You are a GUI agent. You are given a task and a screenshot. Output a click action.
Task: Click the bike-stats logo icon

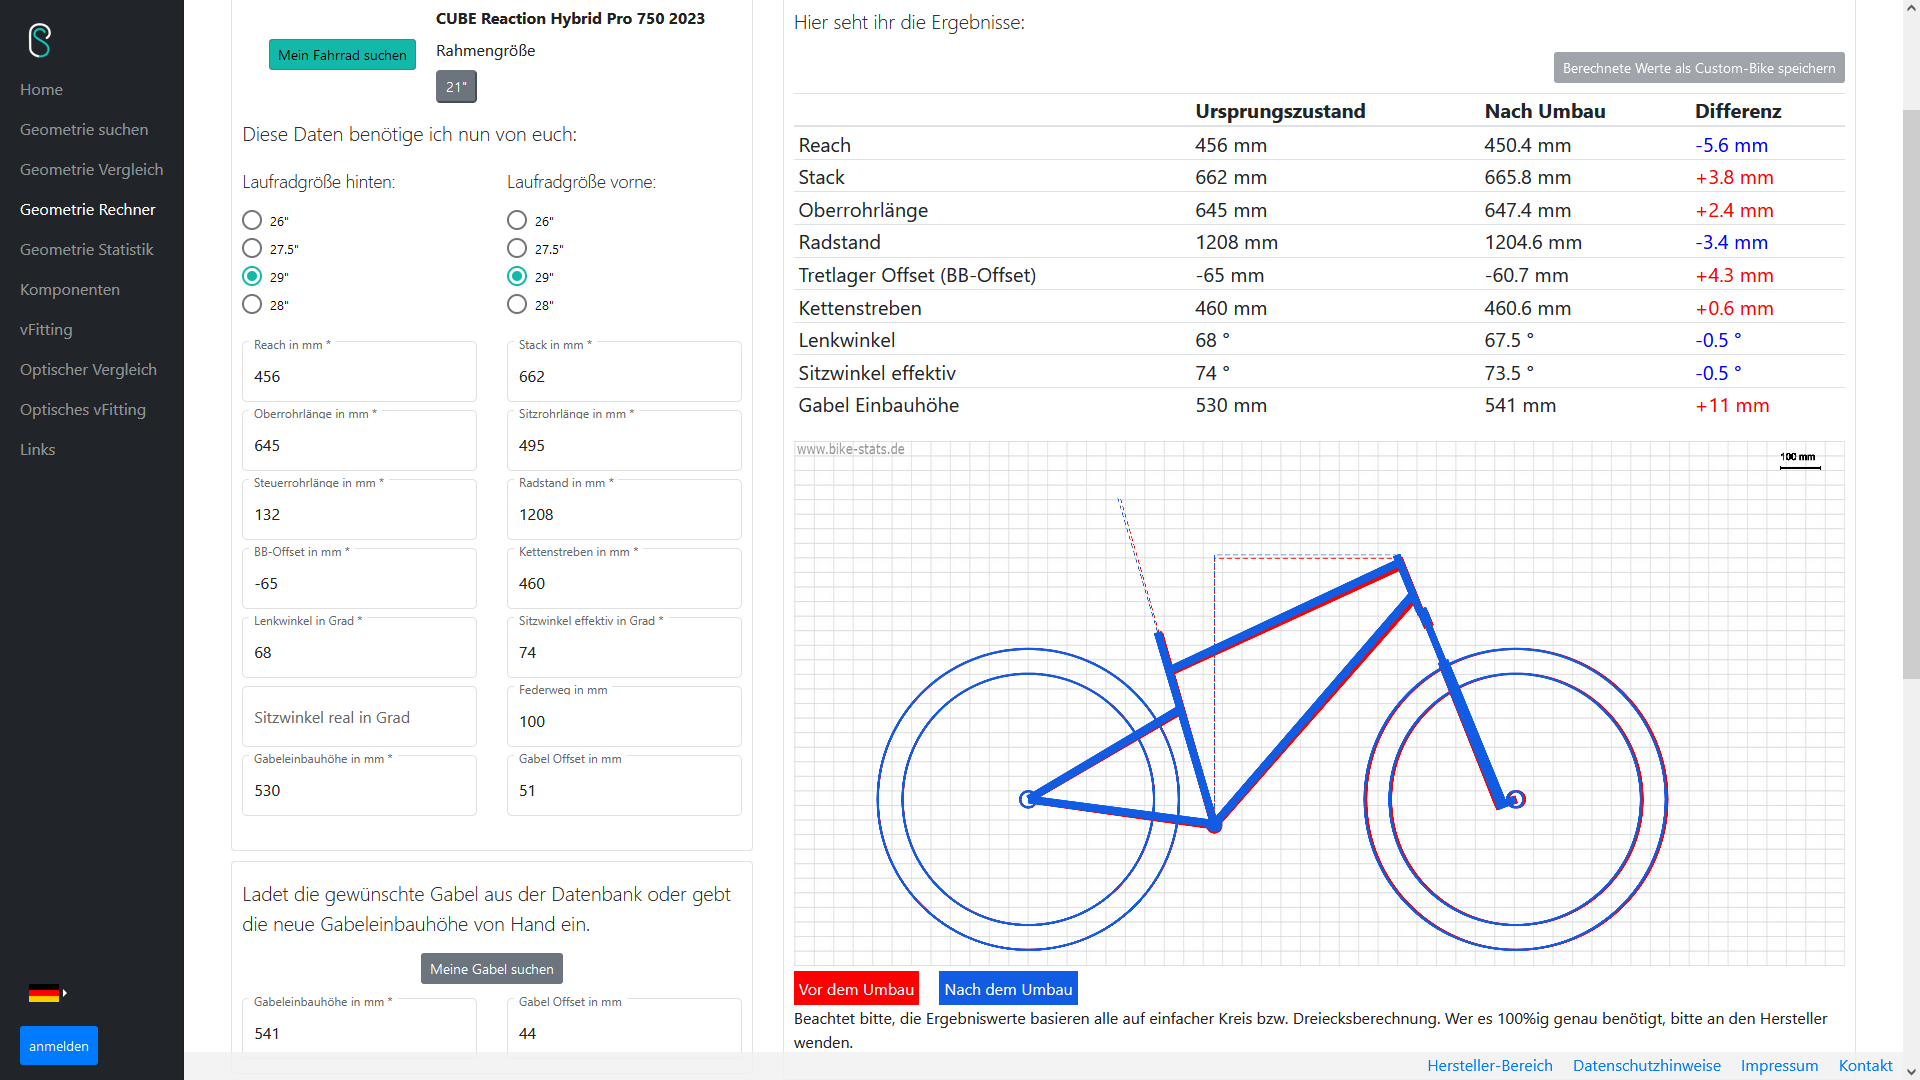click(40, 41)
